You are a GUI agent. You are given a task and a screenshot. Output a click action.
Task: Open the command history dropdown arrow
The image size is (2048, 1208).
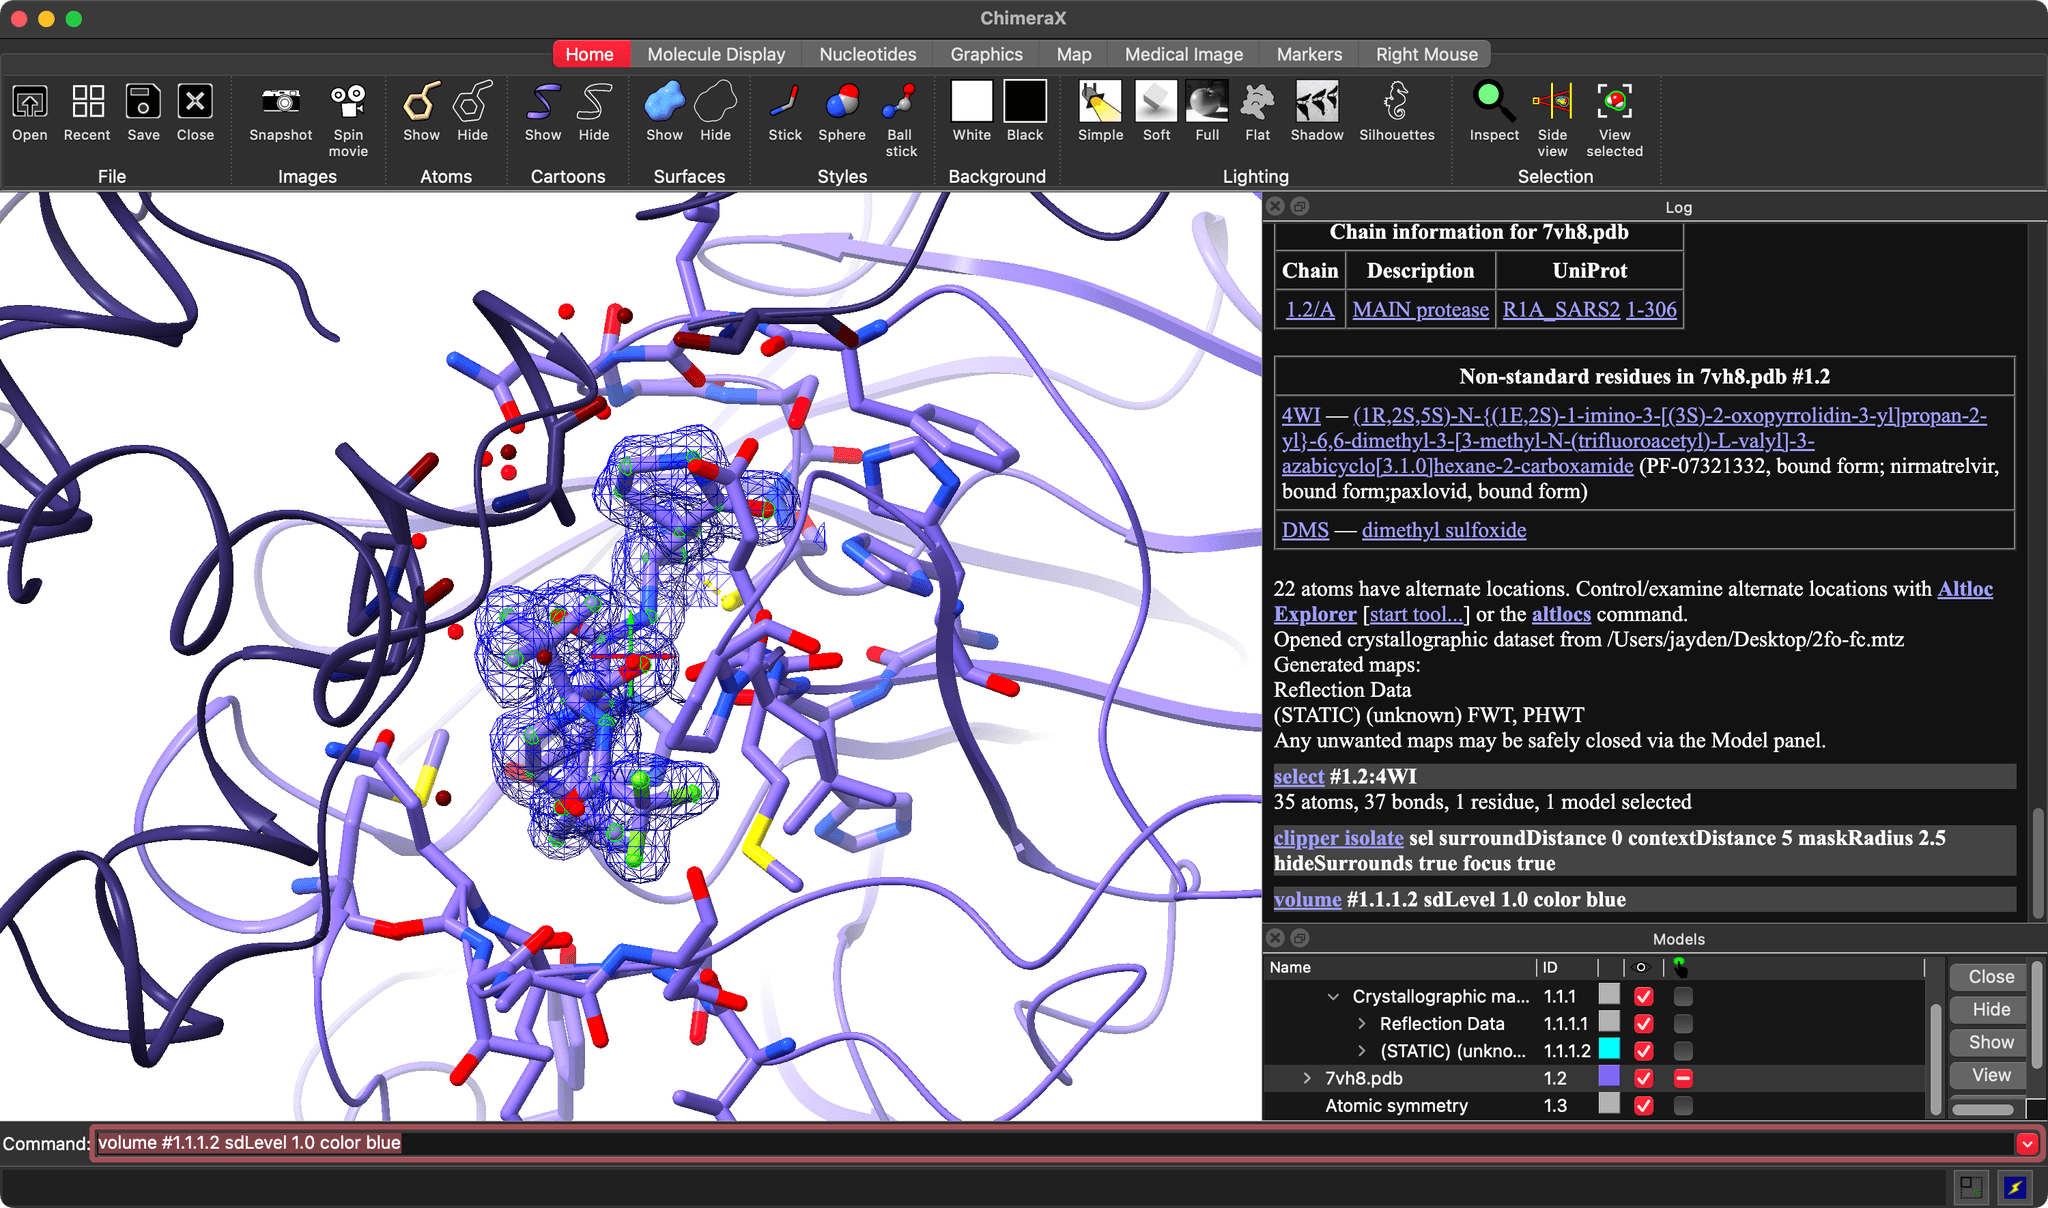point(2026,1143)
